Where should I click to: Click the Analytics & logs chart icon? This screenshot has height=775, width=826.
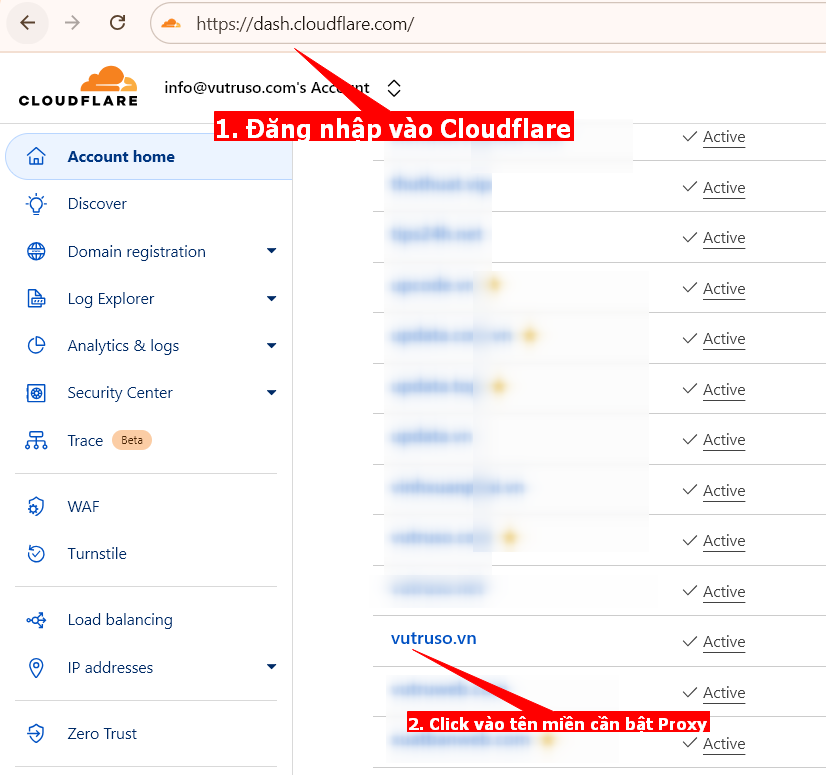[36, 346]
